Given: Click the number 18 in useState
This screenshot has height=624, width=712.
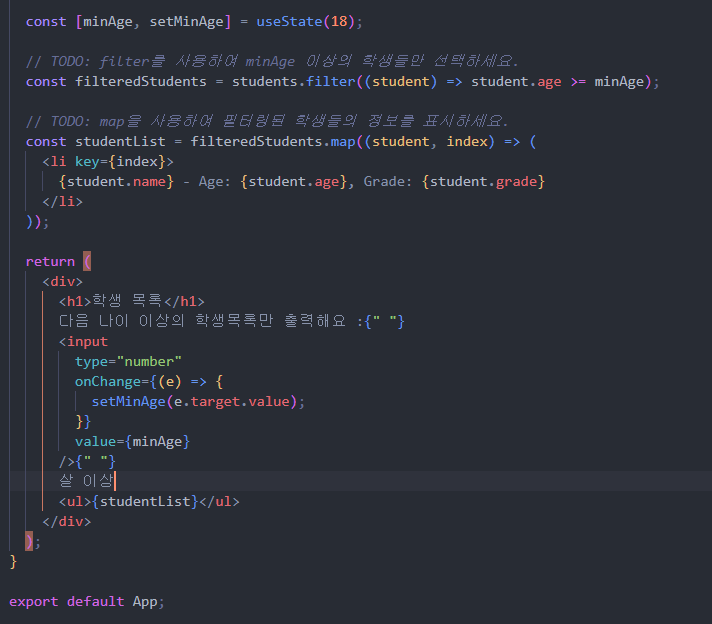Looking at the screenshot, I should pyautogui.click(x=339, y=21).
